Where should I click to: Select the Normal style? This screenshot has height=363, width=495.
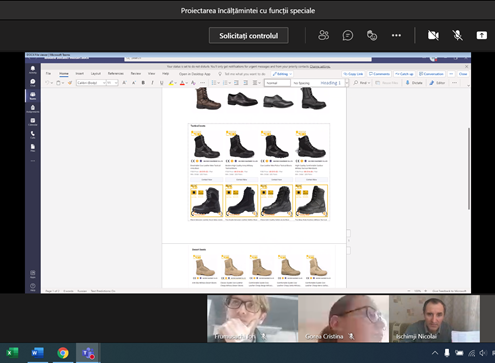277,83
